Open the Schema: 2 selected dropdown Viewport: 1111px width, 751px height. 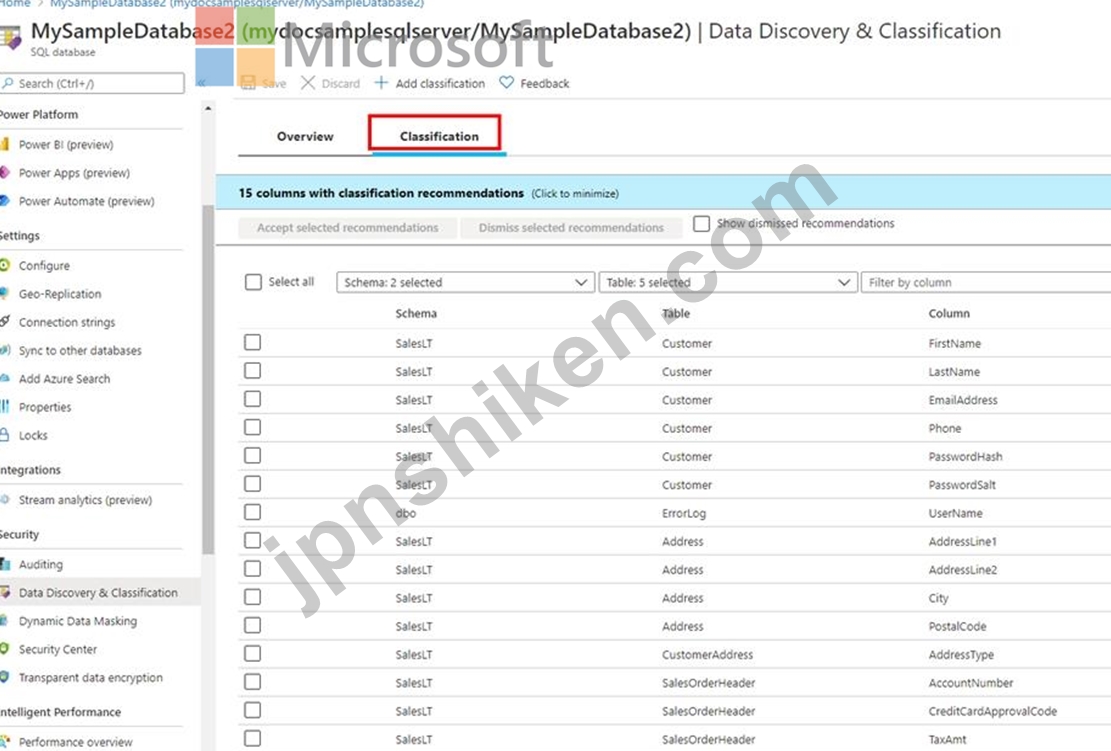tap(466, 282)
